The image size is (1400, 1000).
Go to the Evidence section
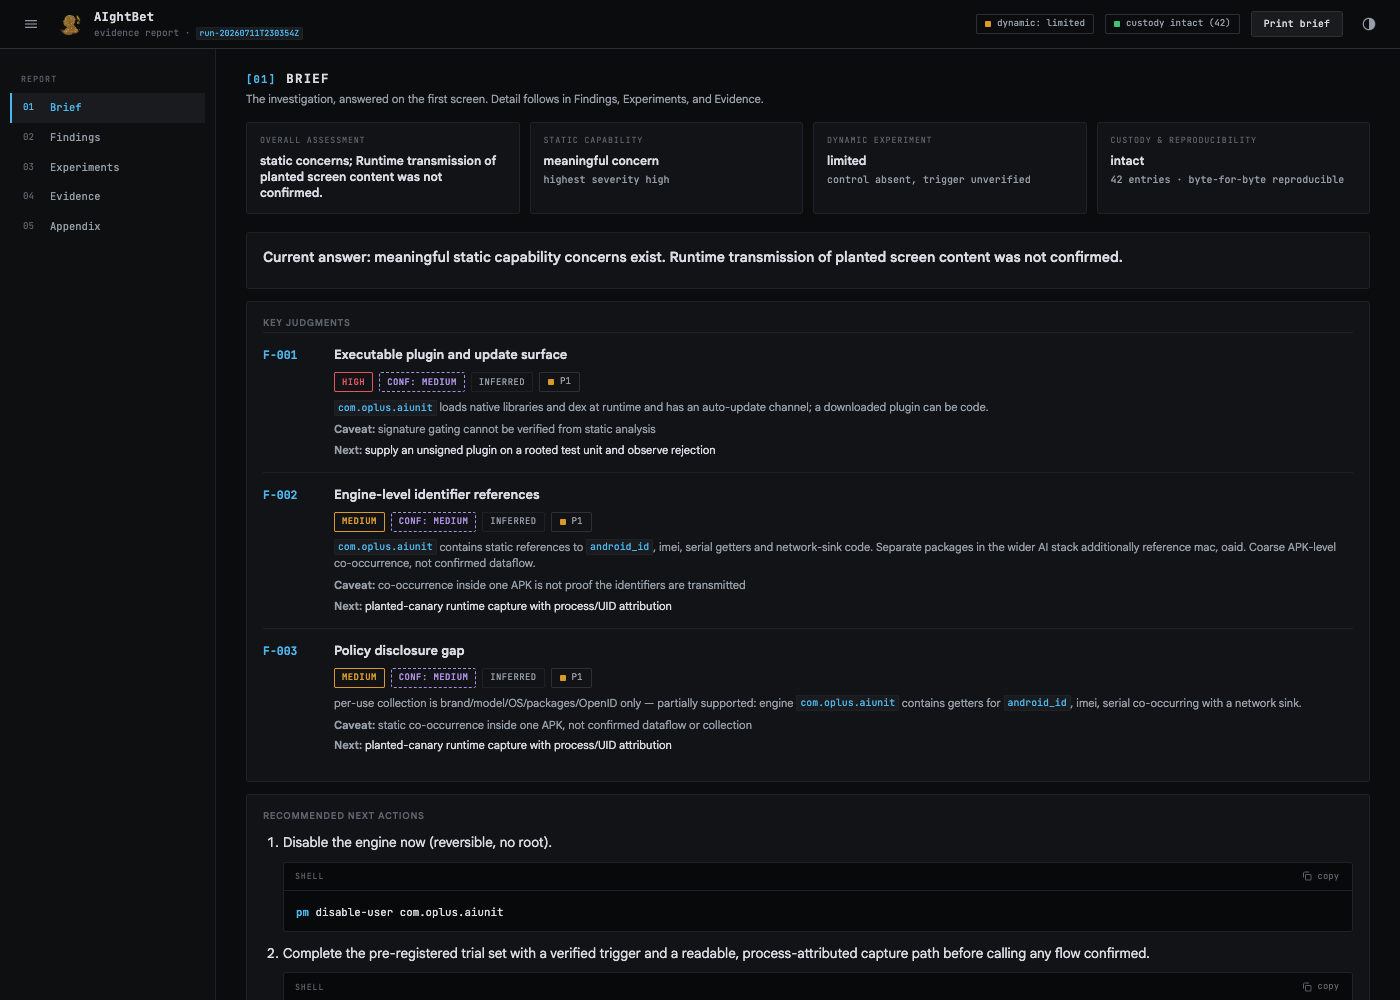(108, 197)
